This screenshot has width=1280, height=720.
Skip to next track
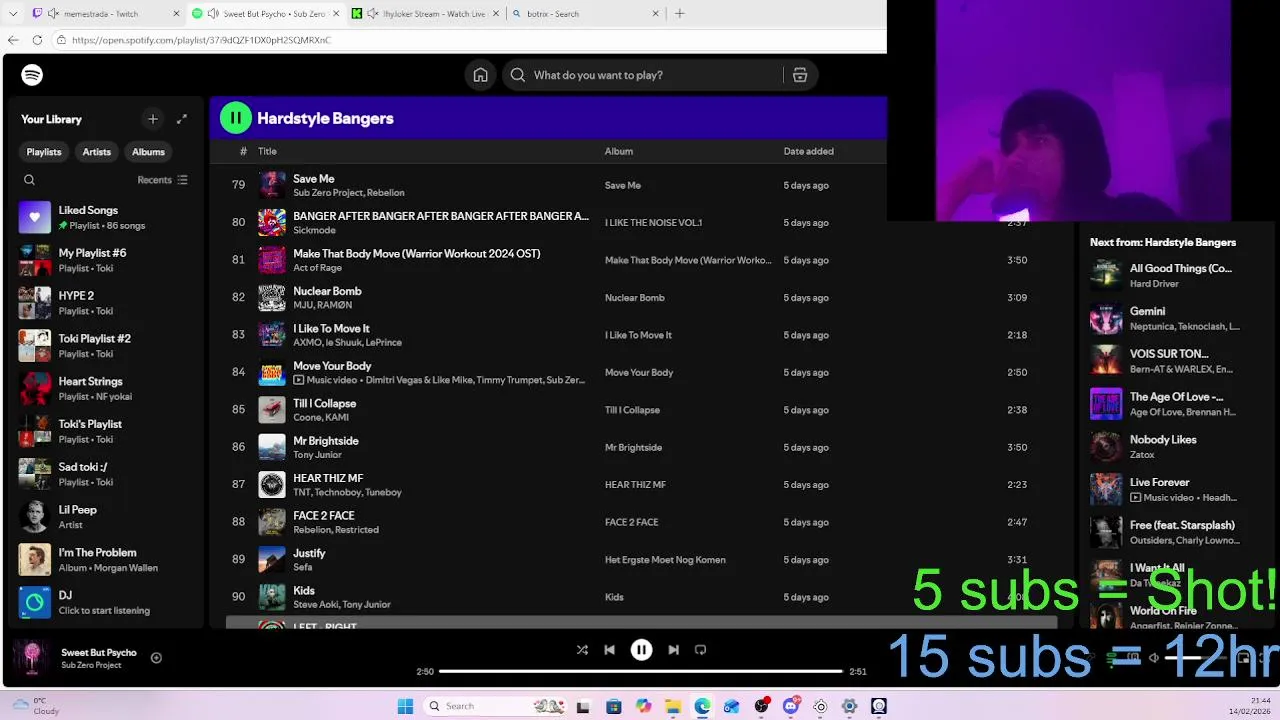pyautogui.click(x=674, y=650)
